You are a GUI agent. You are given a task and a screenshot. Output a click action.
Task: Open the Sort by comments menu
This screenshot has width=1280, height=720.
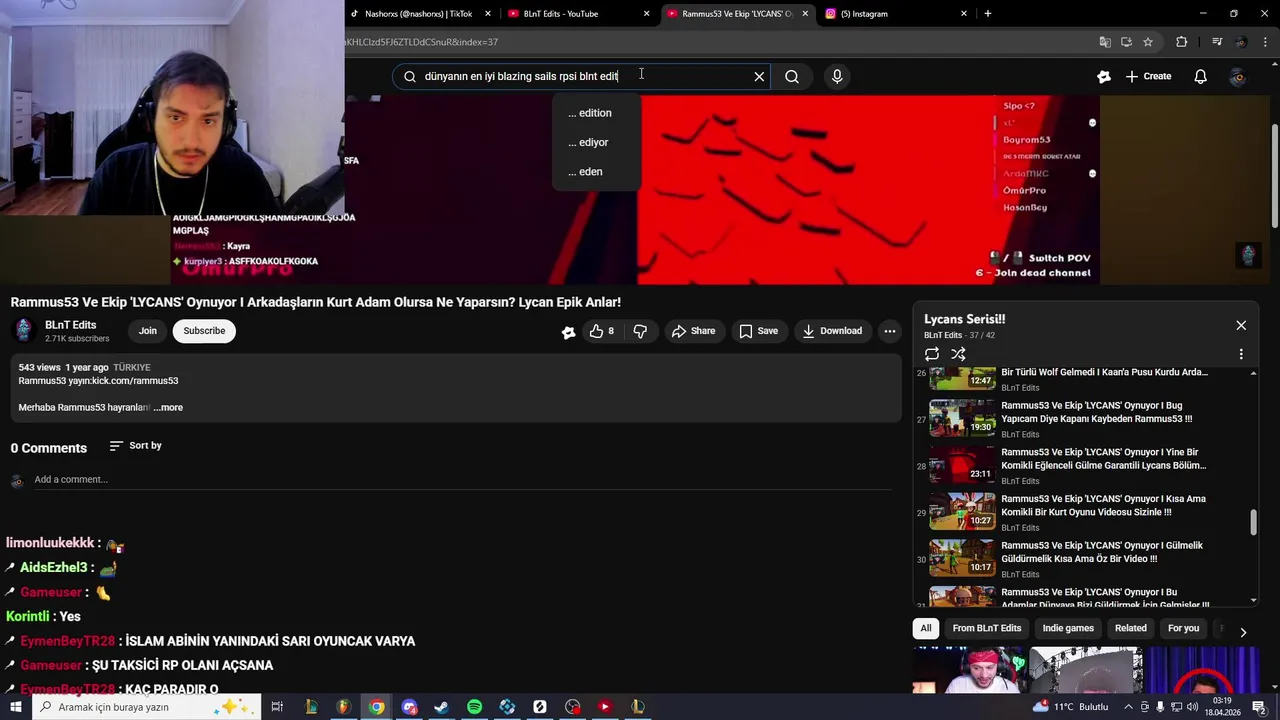click(x=135, y=445)
